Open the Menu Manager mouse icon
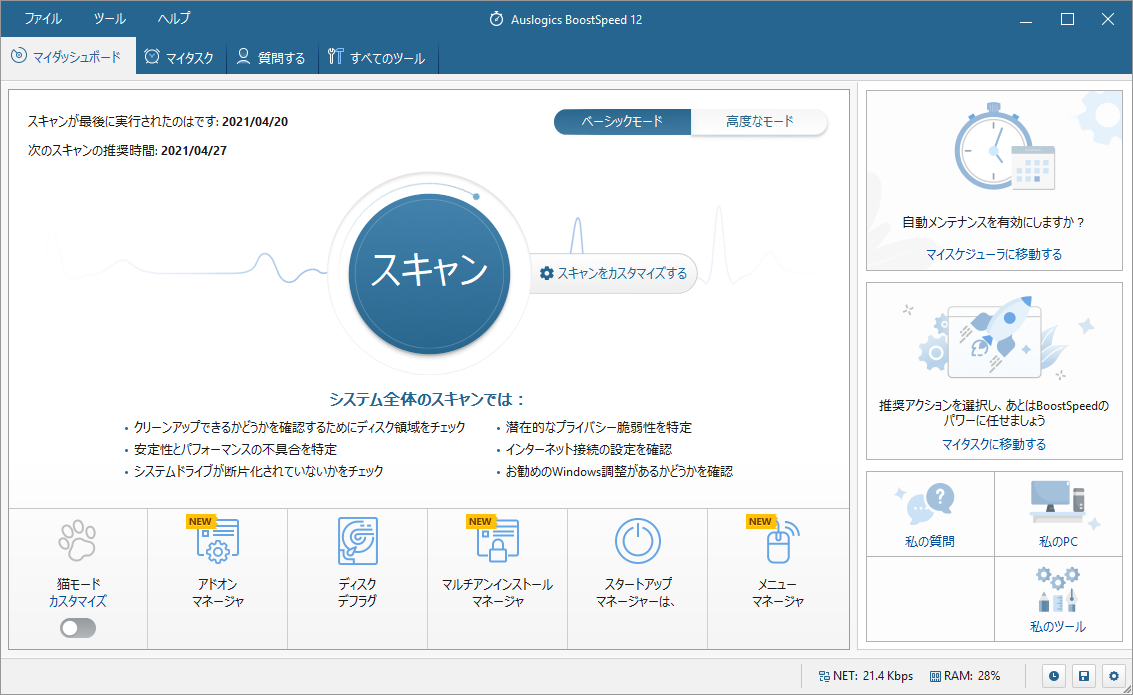The height and width of the screenshot is (695, 1133). click(x=777, y=543)
